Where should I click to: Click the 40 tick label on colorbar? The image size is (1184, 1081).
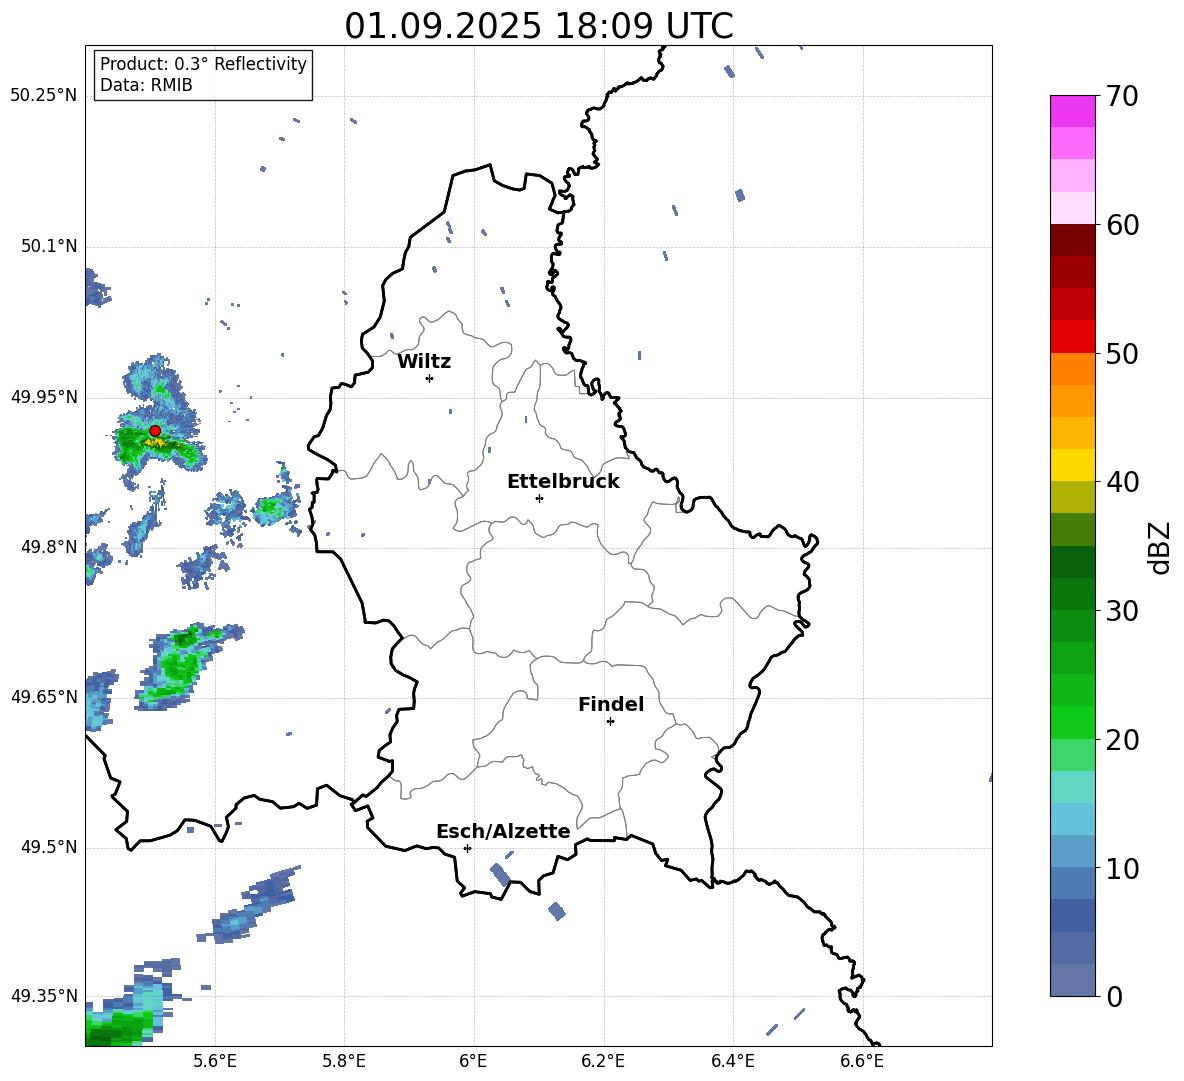(x=1121, y=482)
